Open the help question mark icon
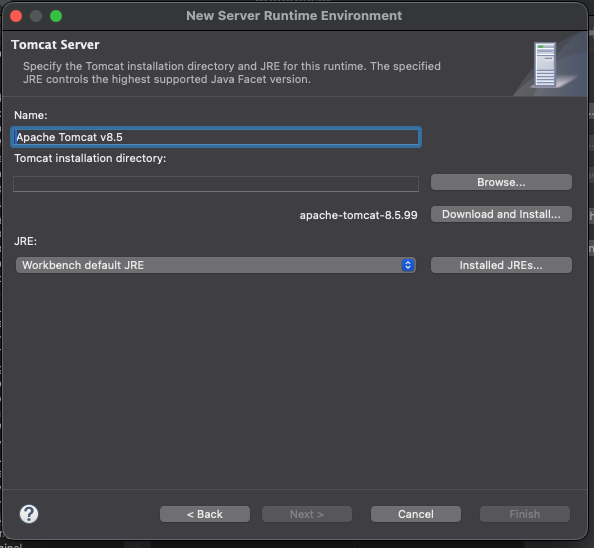 pyautogui.click(x=29, y=514)
